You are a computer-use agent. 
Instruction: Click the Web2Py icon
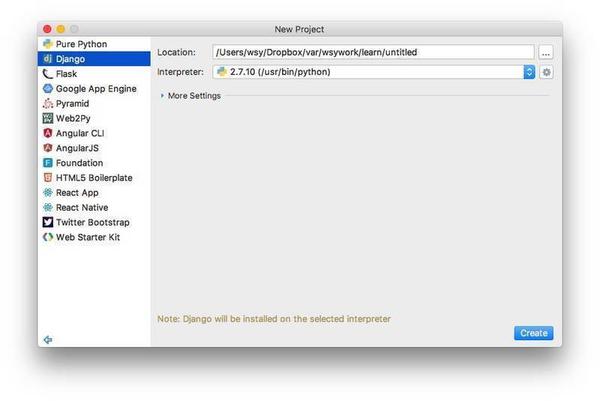tap(47, 118)
